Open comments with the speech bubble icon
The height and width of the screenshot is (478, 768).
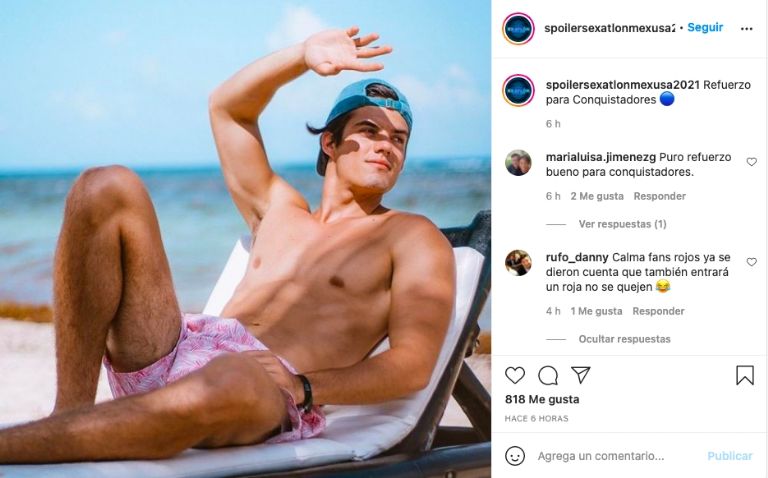point(548,376)
